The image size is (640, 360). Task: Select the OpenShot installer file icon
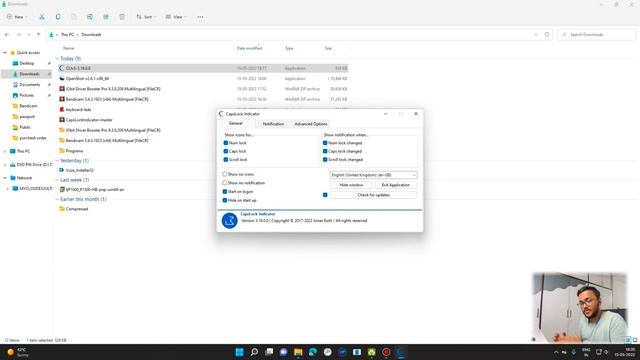62,78
